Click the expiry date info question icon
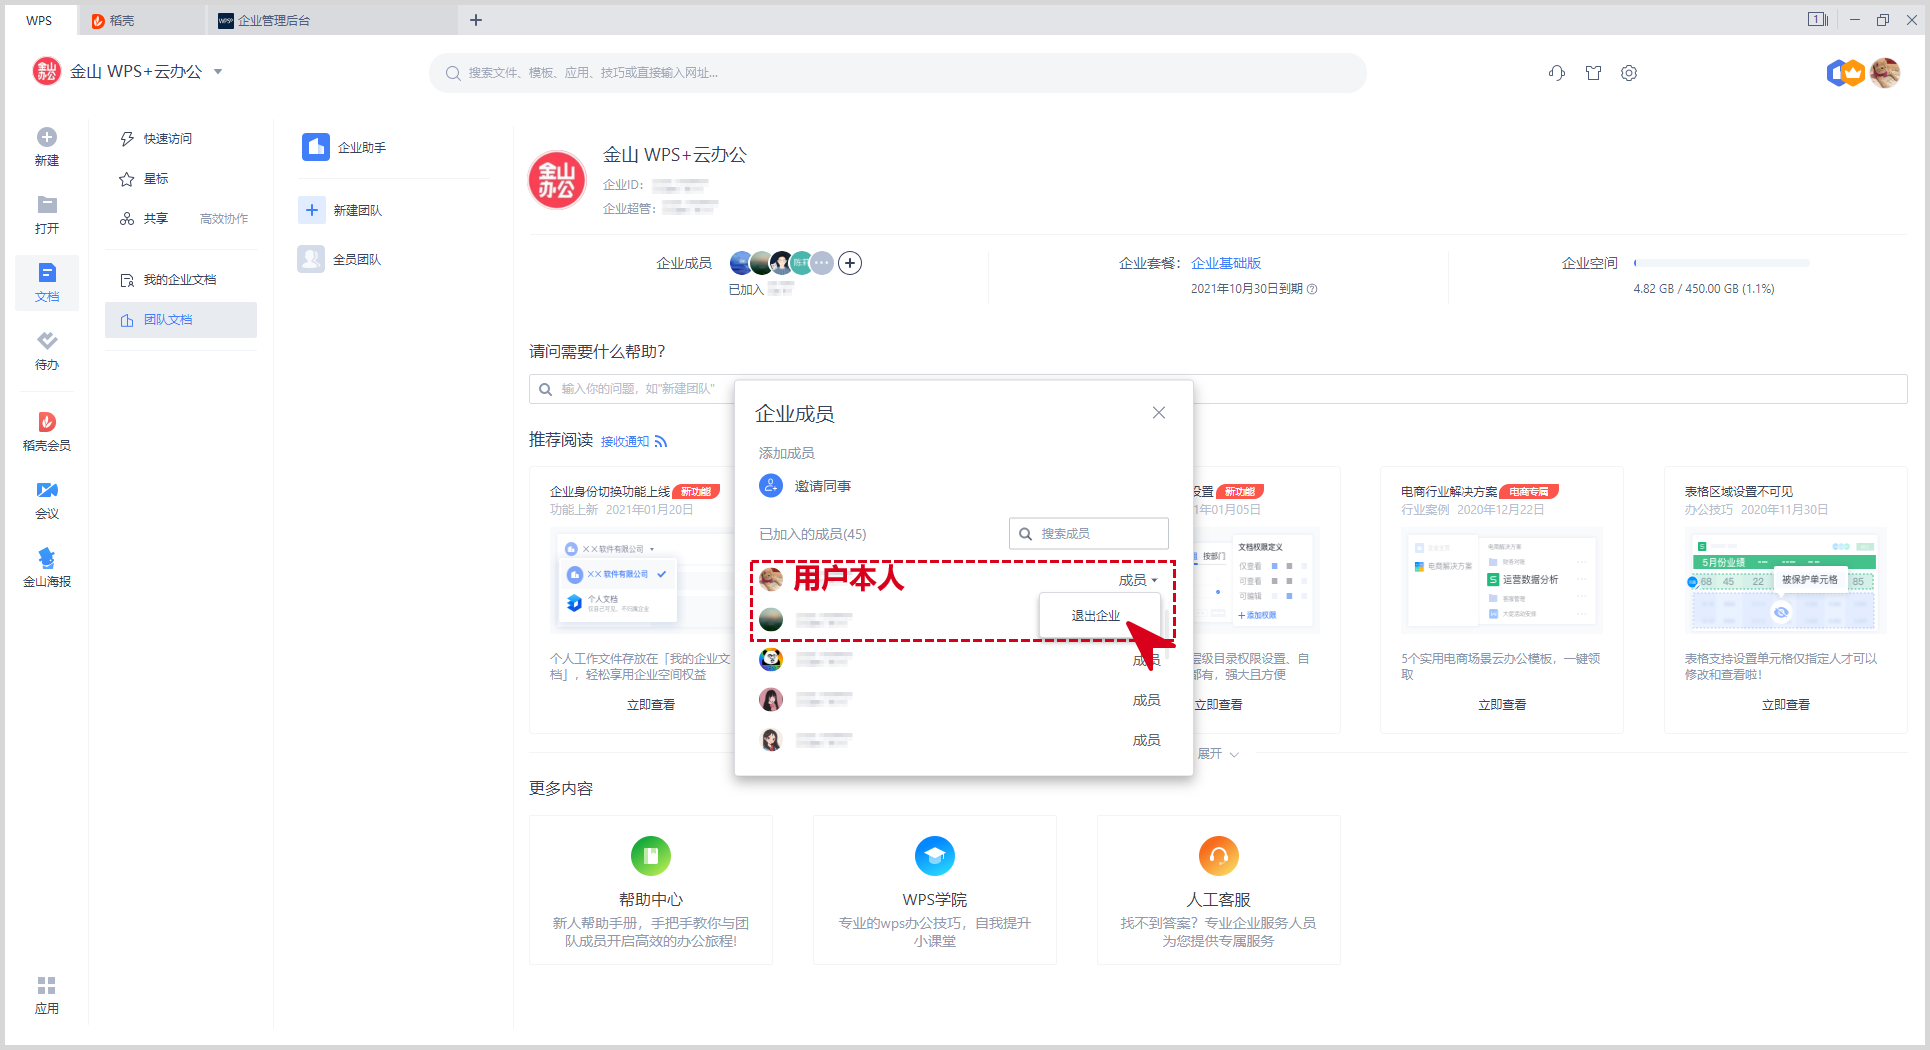Viewport: 1930px width, 1050px height. pyautogui.click(x=1312, y=289)
